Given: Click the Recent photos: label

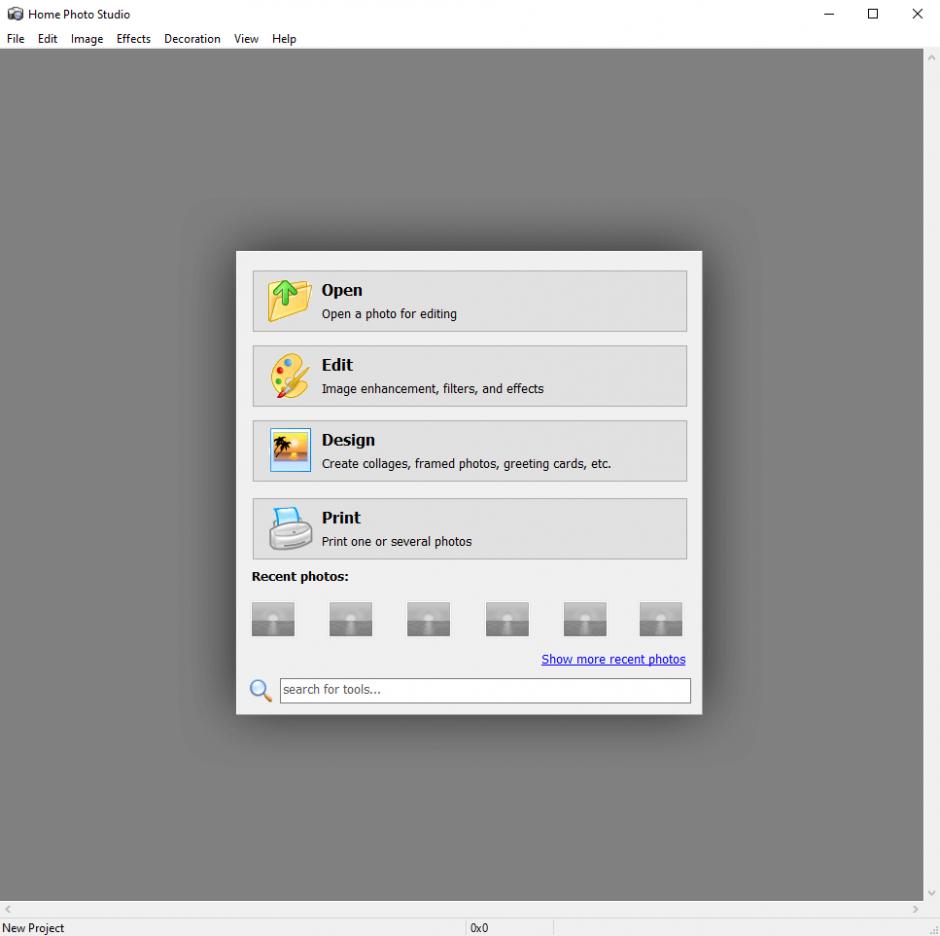Looking at the screenshot, I should (300, 577).
